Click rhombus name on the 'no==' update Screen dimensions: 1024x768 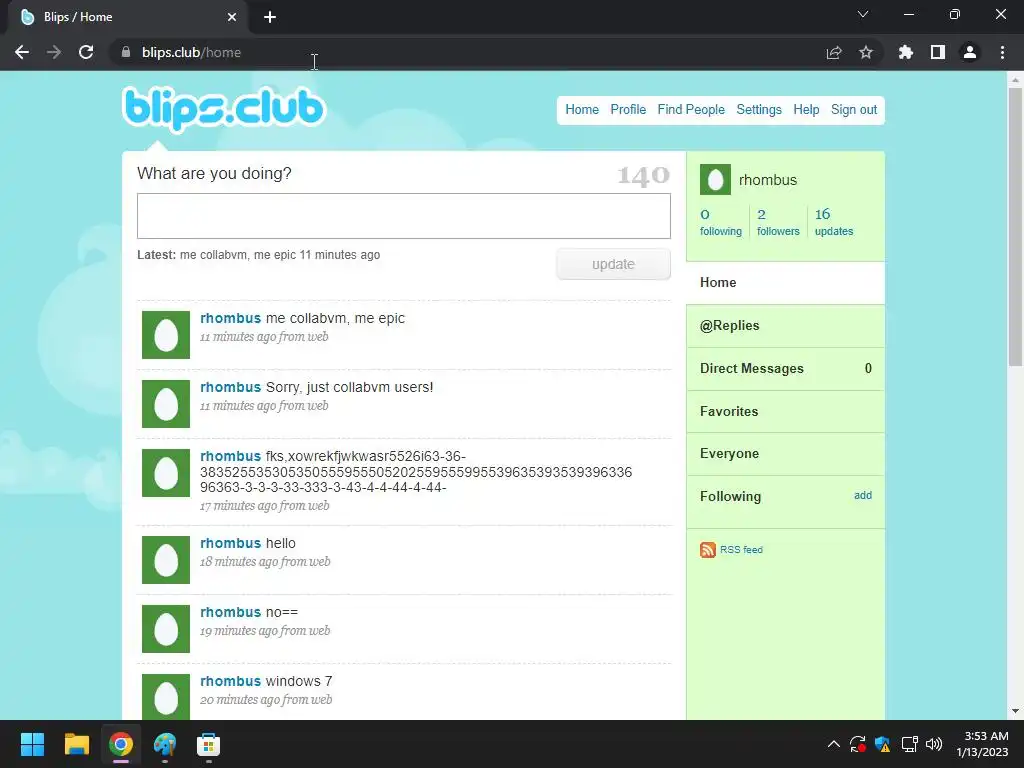click(231, 612)
